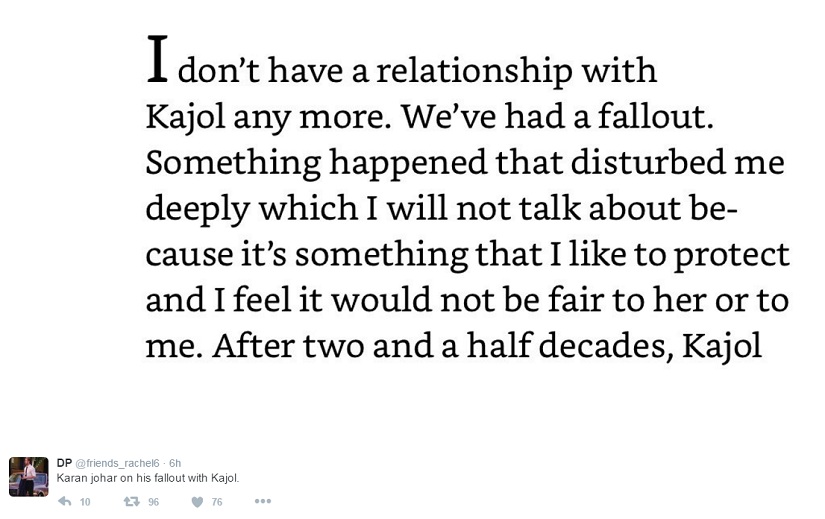Open the @friends_rachel6 handle link

click(x=119, y=463)
